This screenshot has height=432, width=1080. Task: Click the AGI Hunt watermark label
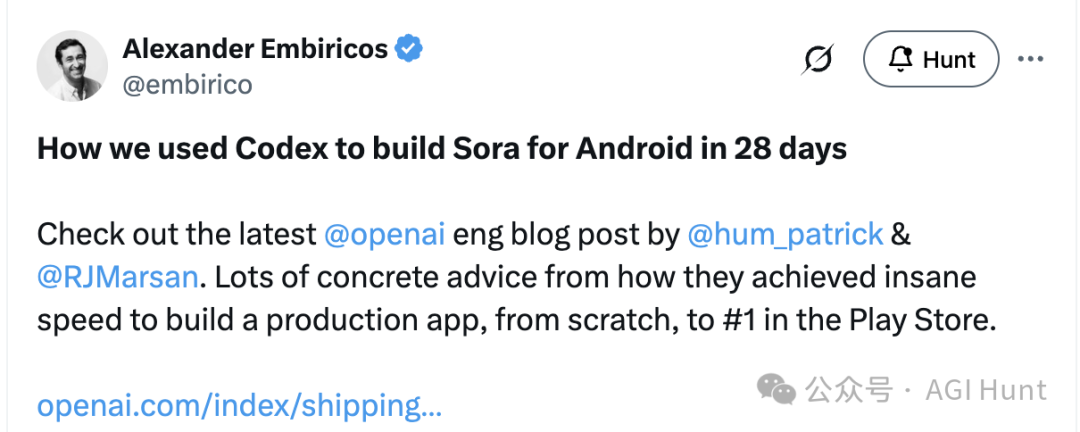tap(985, 390)
